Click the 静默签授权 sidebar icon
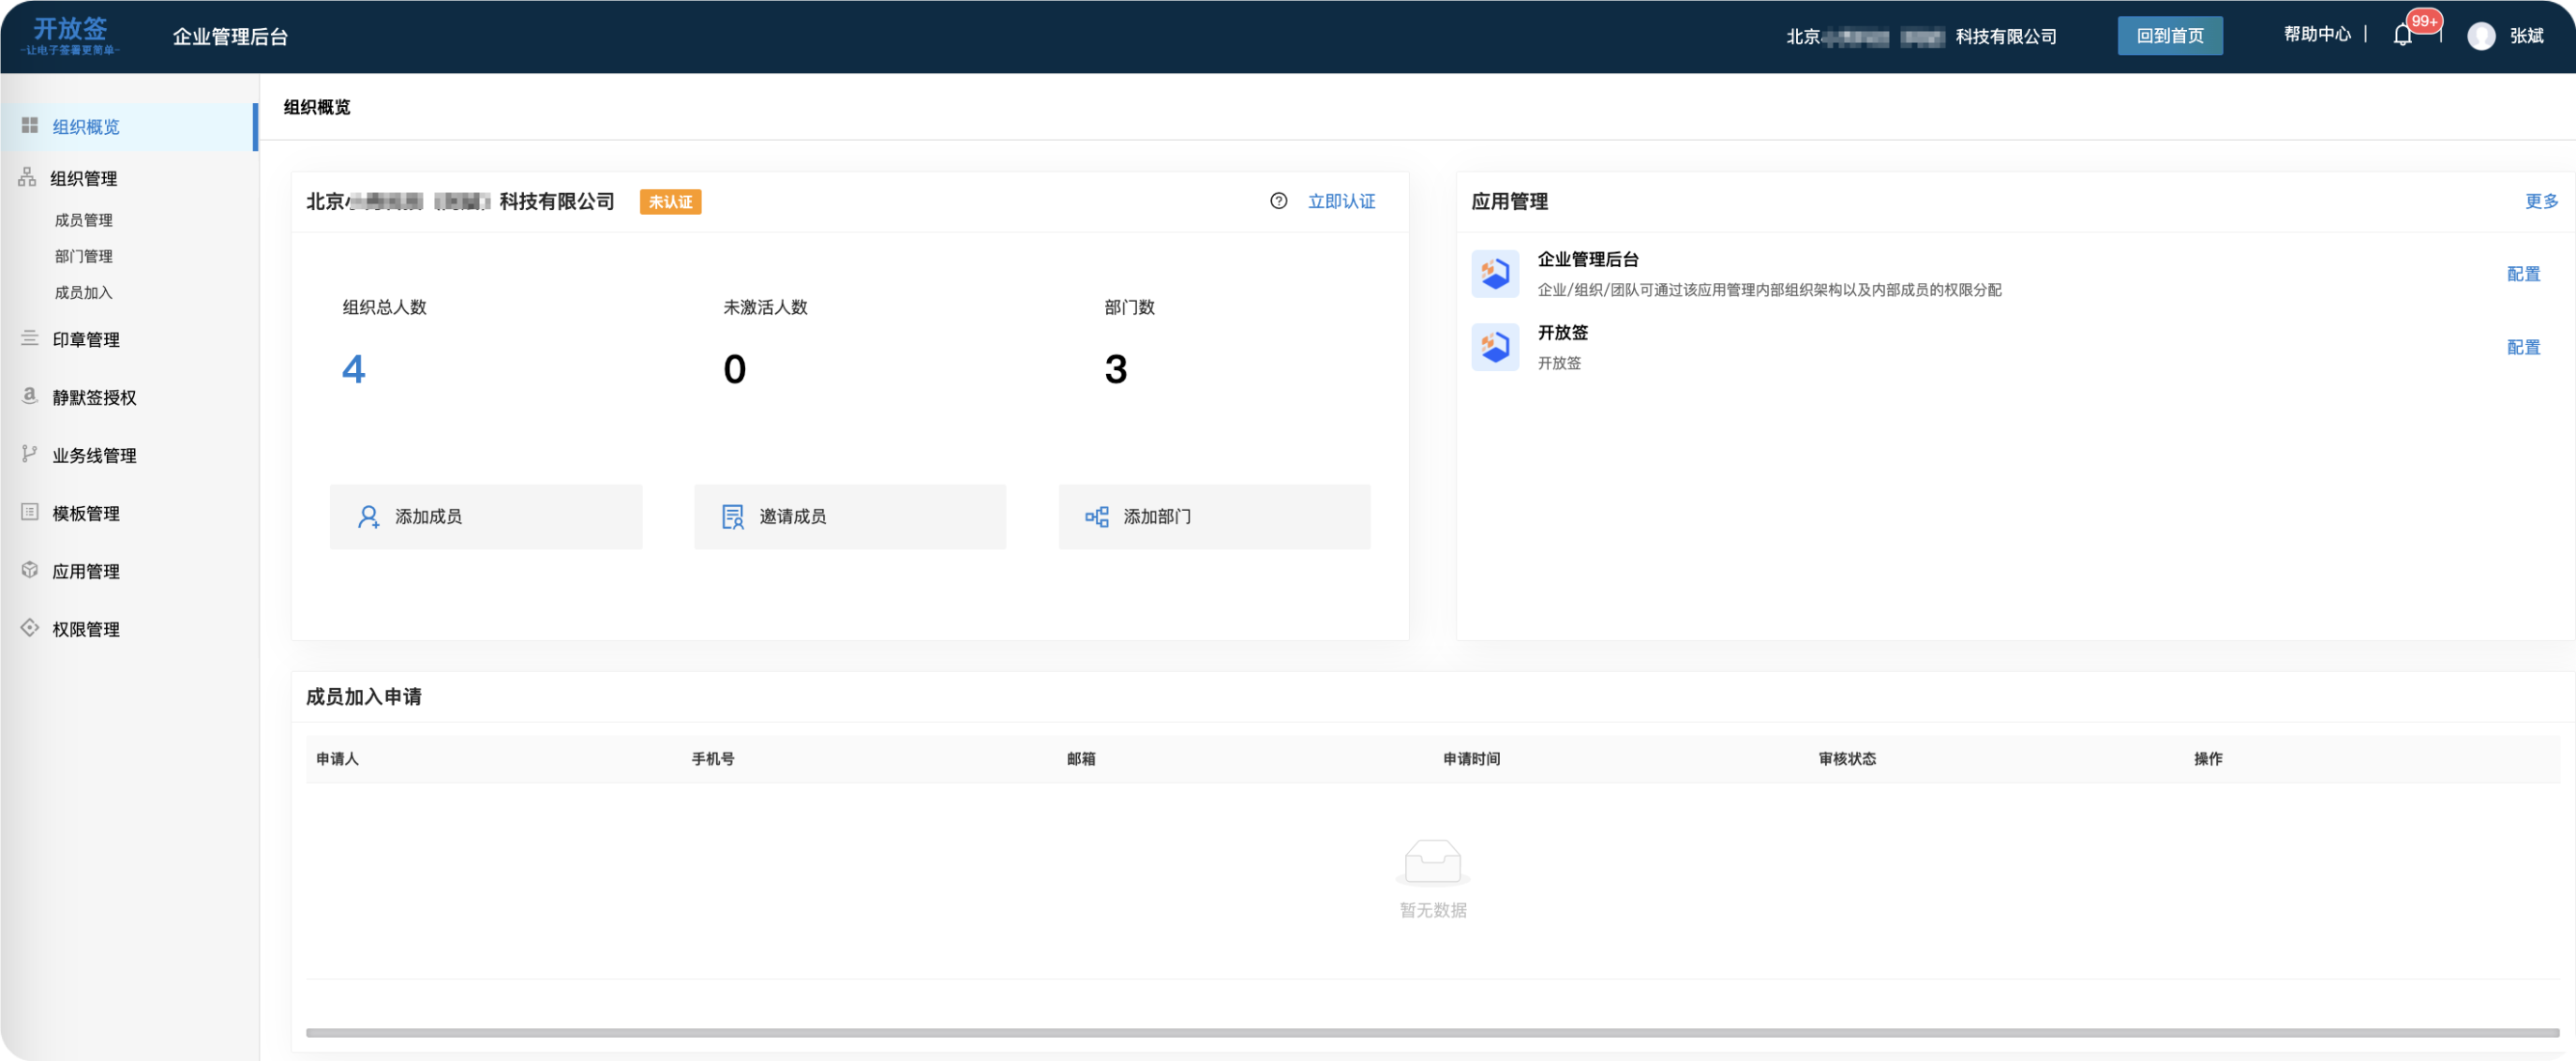This screenshot has height=1061, width=2576. tap(30, 396)
